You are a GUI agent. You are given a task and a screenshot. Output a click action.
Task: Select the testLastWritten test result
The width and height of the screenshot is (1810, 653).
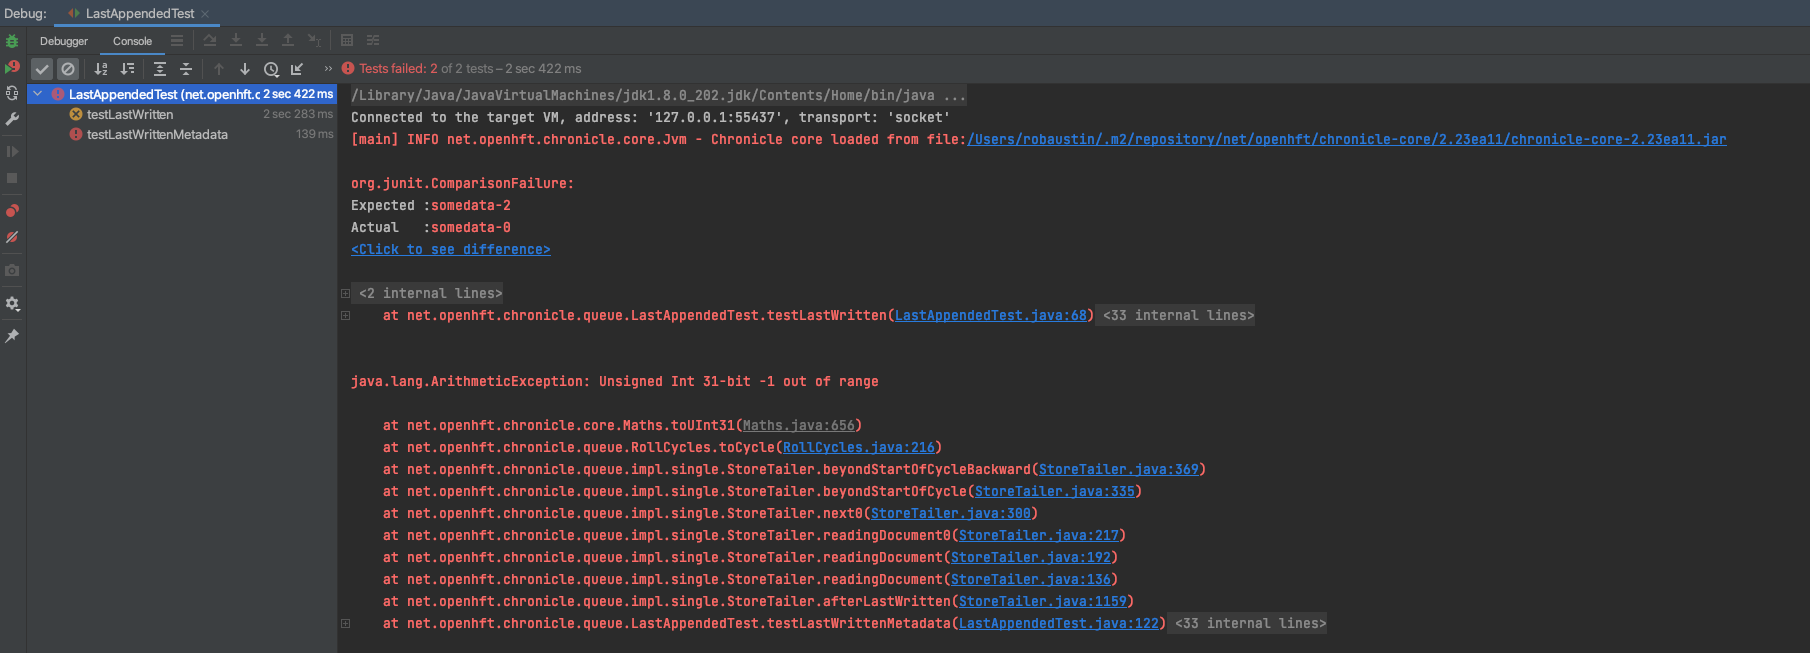coord(182,114)
